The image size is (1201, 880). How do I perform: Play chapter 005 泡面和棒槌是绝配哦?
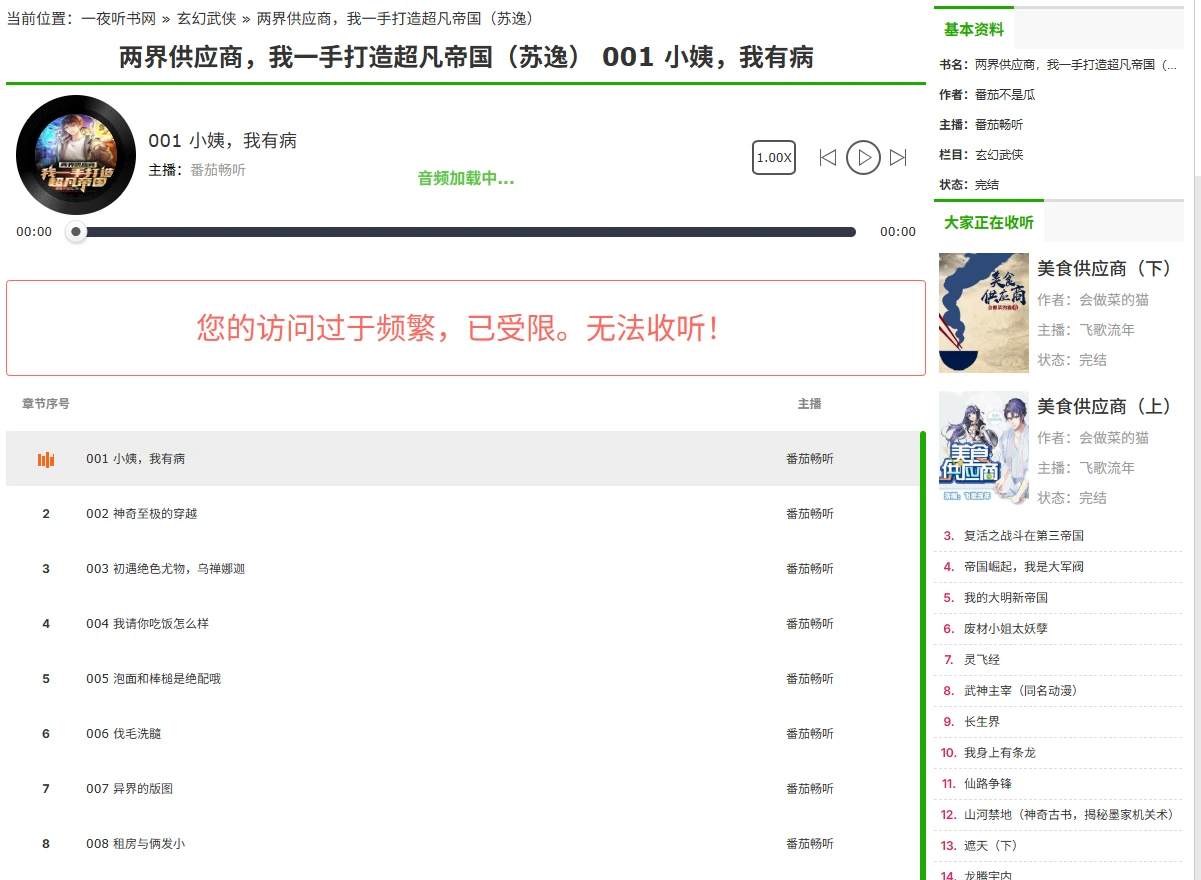point(153,679)
